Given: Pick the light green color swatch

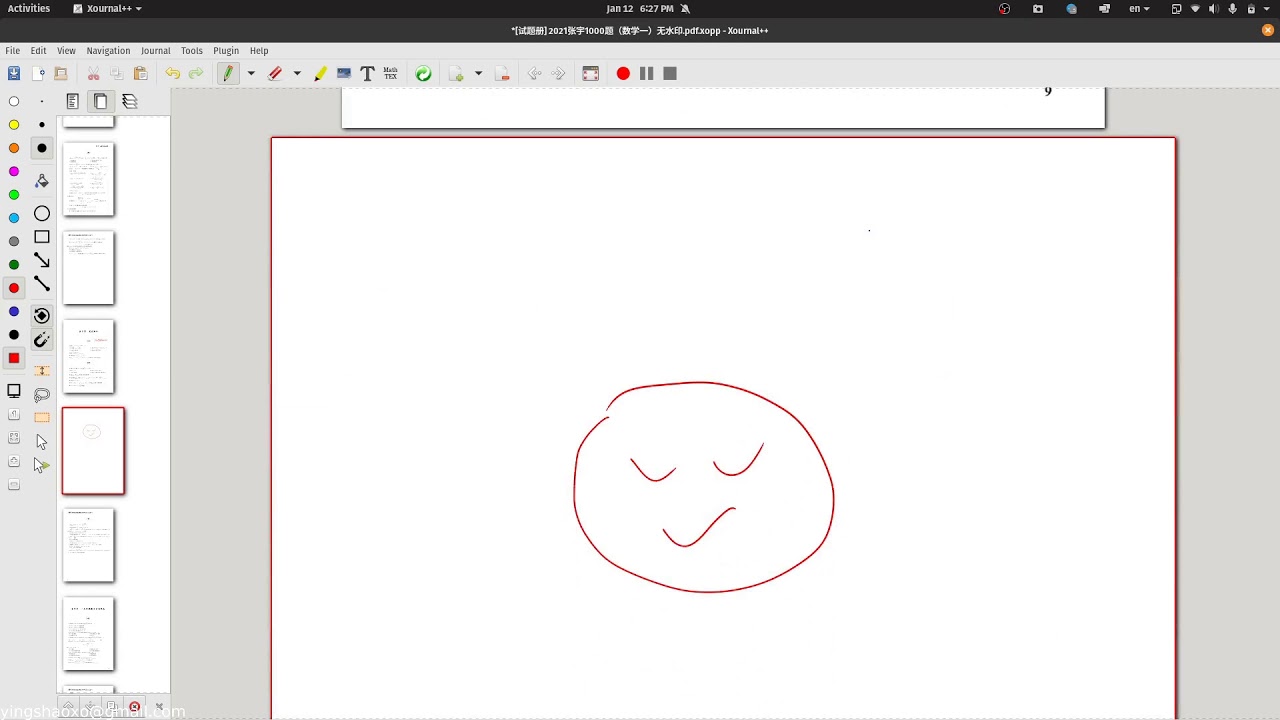Looking at the screenshot, I should click(14, 195).
